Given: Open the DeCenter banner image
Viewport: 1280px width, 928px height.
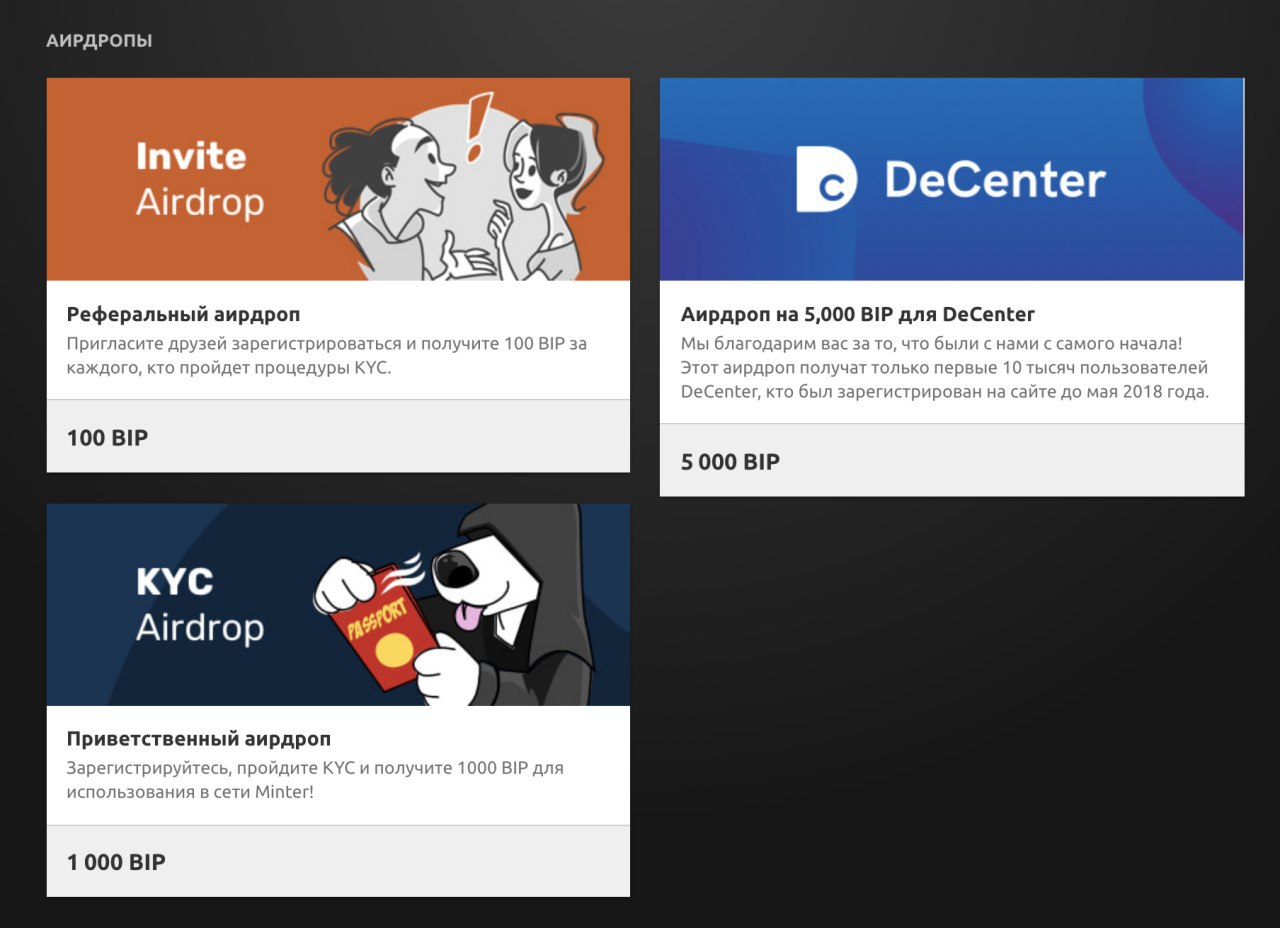Looking at the screenshot, I should [x=952, y=179].
